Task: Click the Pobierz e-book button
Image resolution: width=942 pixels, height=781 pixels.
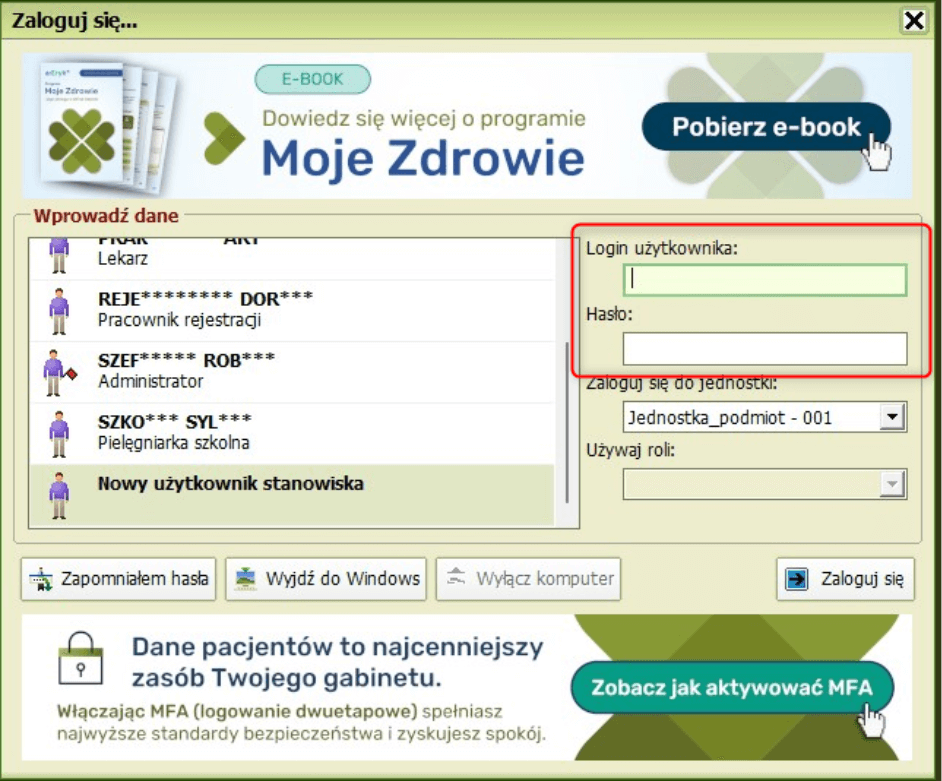Action: [x=766, y=127]
